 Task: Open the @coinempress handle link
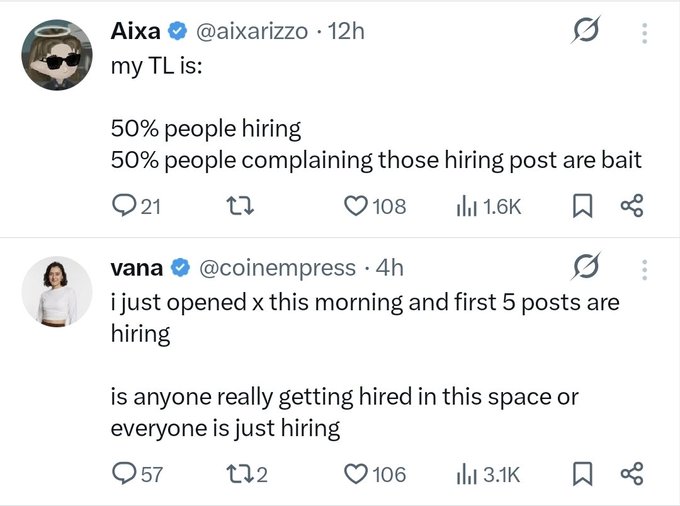[x=278, y=268]
